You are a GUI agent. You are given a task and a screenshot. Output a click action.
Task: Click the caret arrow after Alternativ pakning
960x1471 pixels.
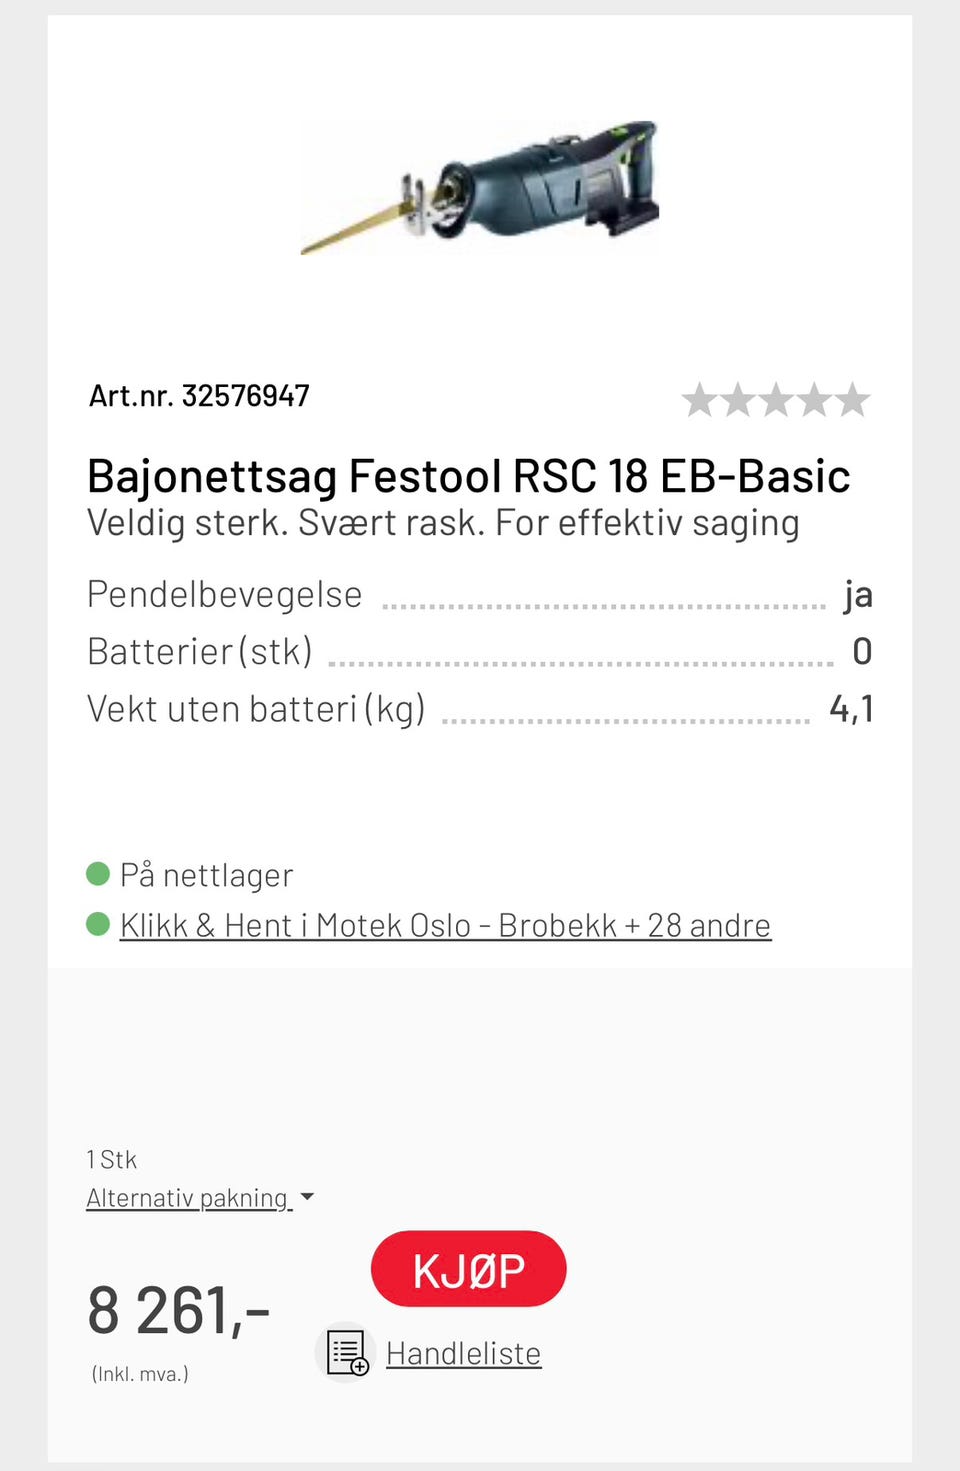point(307,1197)
